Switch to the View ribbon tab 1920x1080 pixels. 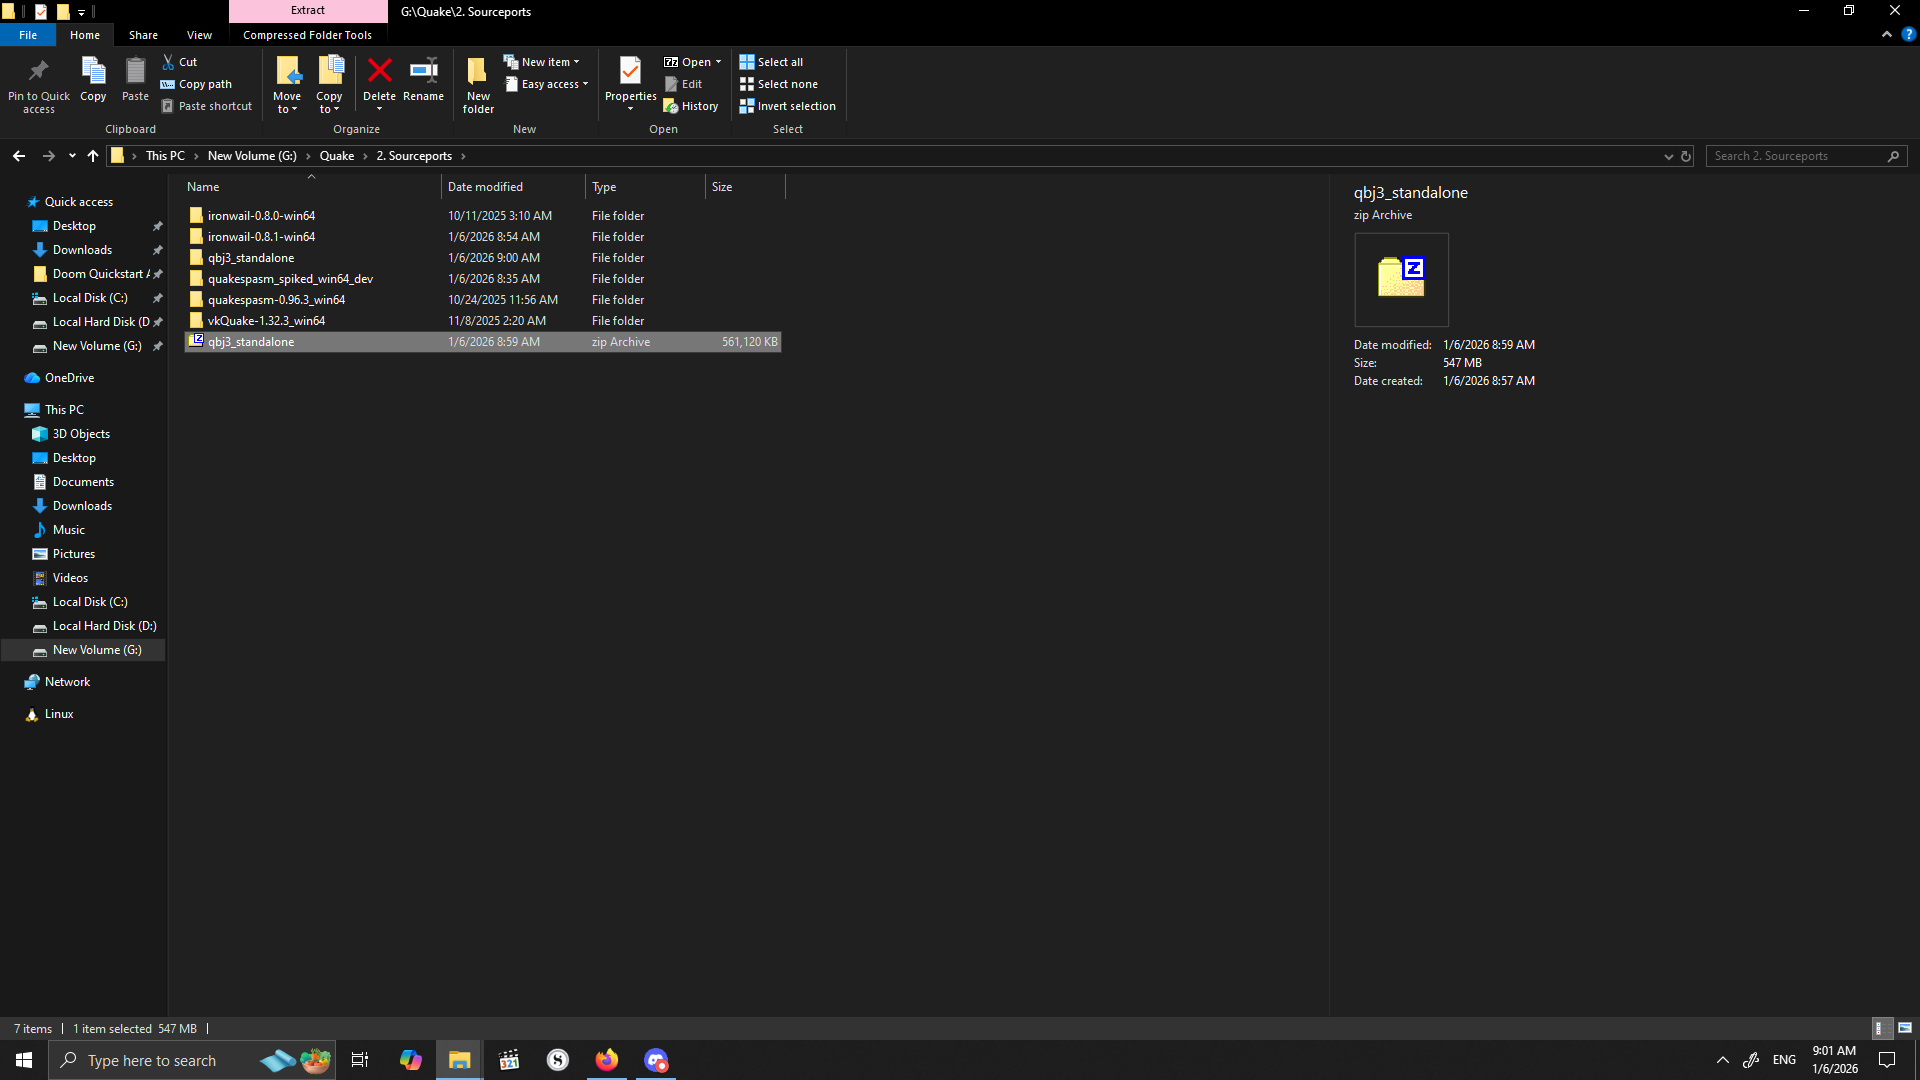[199, 35]
